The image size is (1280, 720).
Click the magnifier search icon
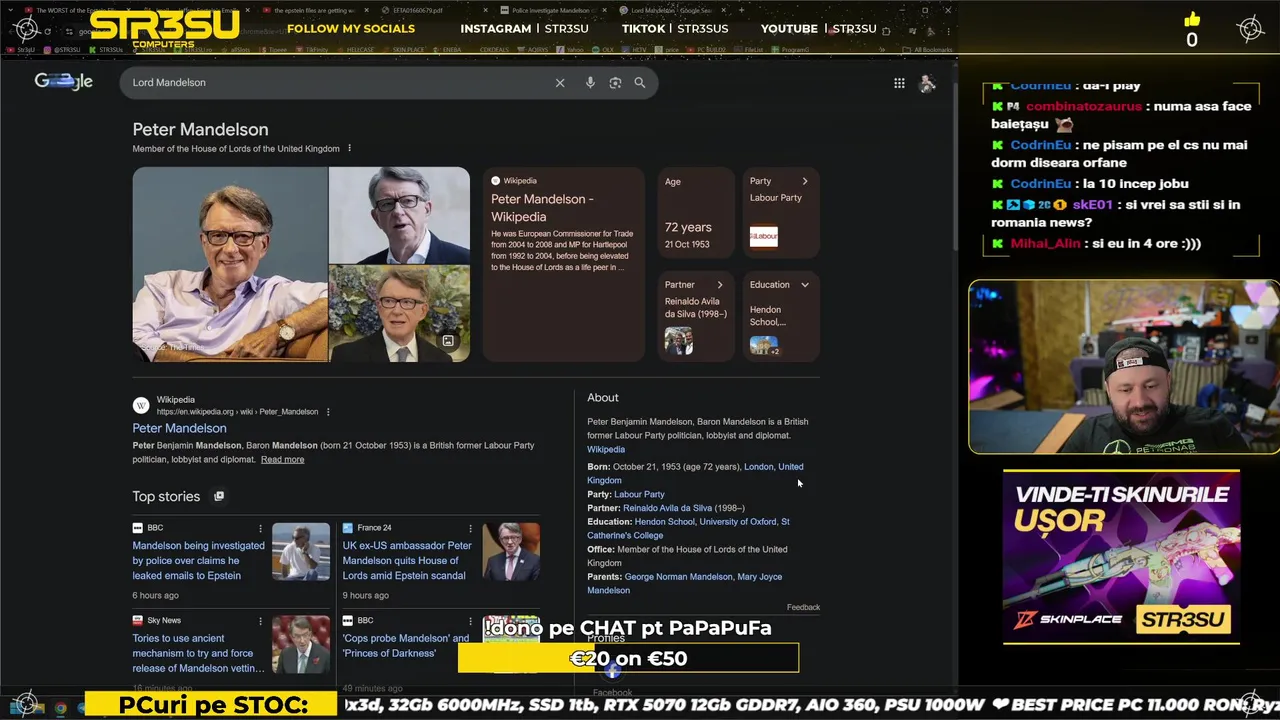[x=640, y=83]
